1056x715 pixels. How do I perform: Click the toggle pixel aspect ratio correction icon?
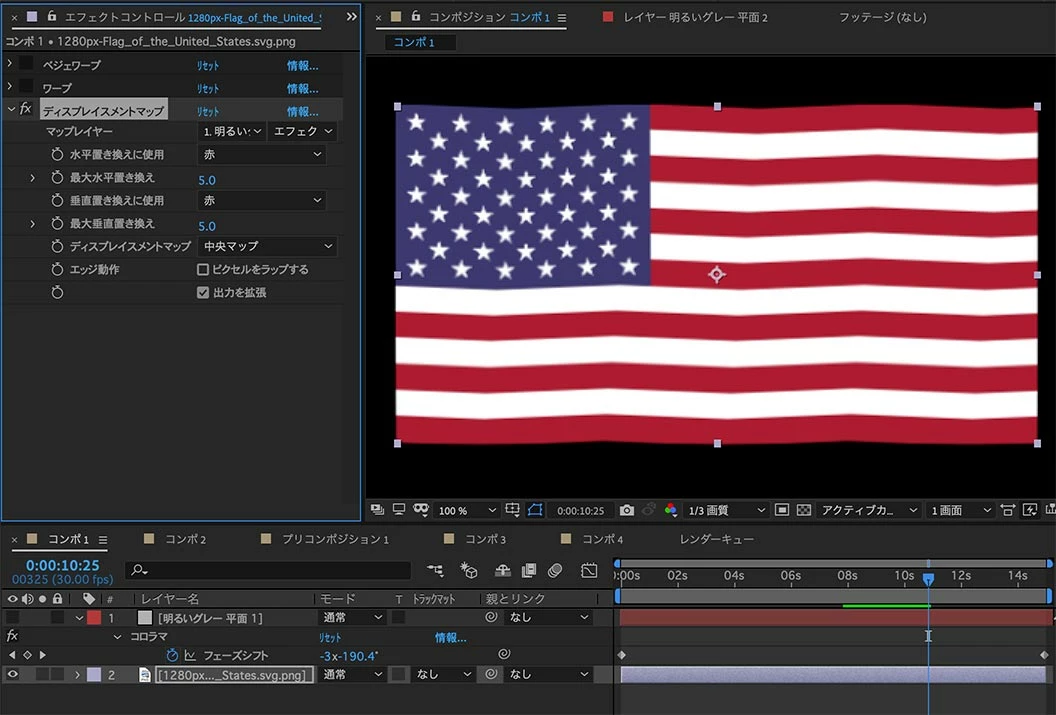[1008, 510]
